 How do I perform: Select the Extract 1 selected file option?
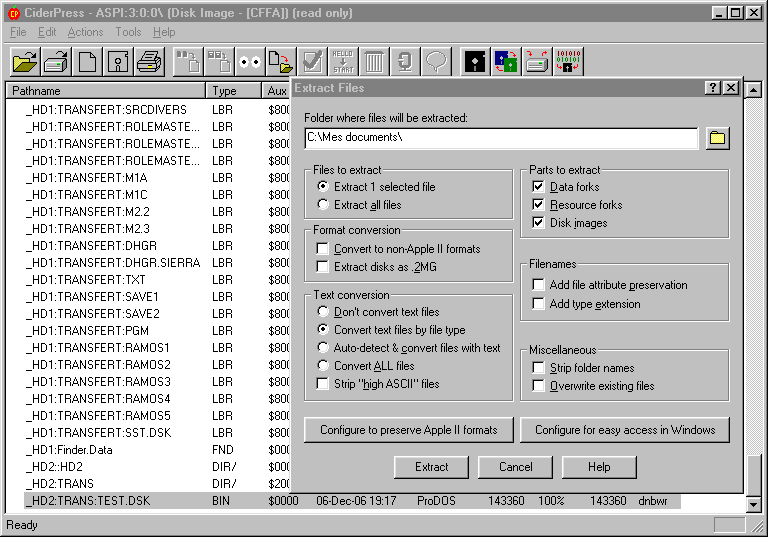point(376,187)
